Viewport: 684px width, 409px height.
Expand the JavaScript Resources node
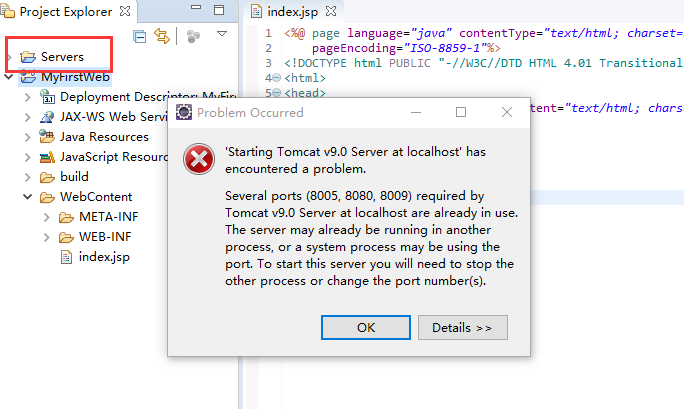27,157
